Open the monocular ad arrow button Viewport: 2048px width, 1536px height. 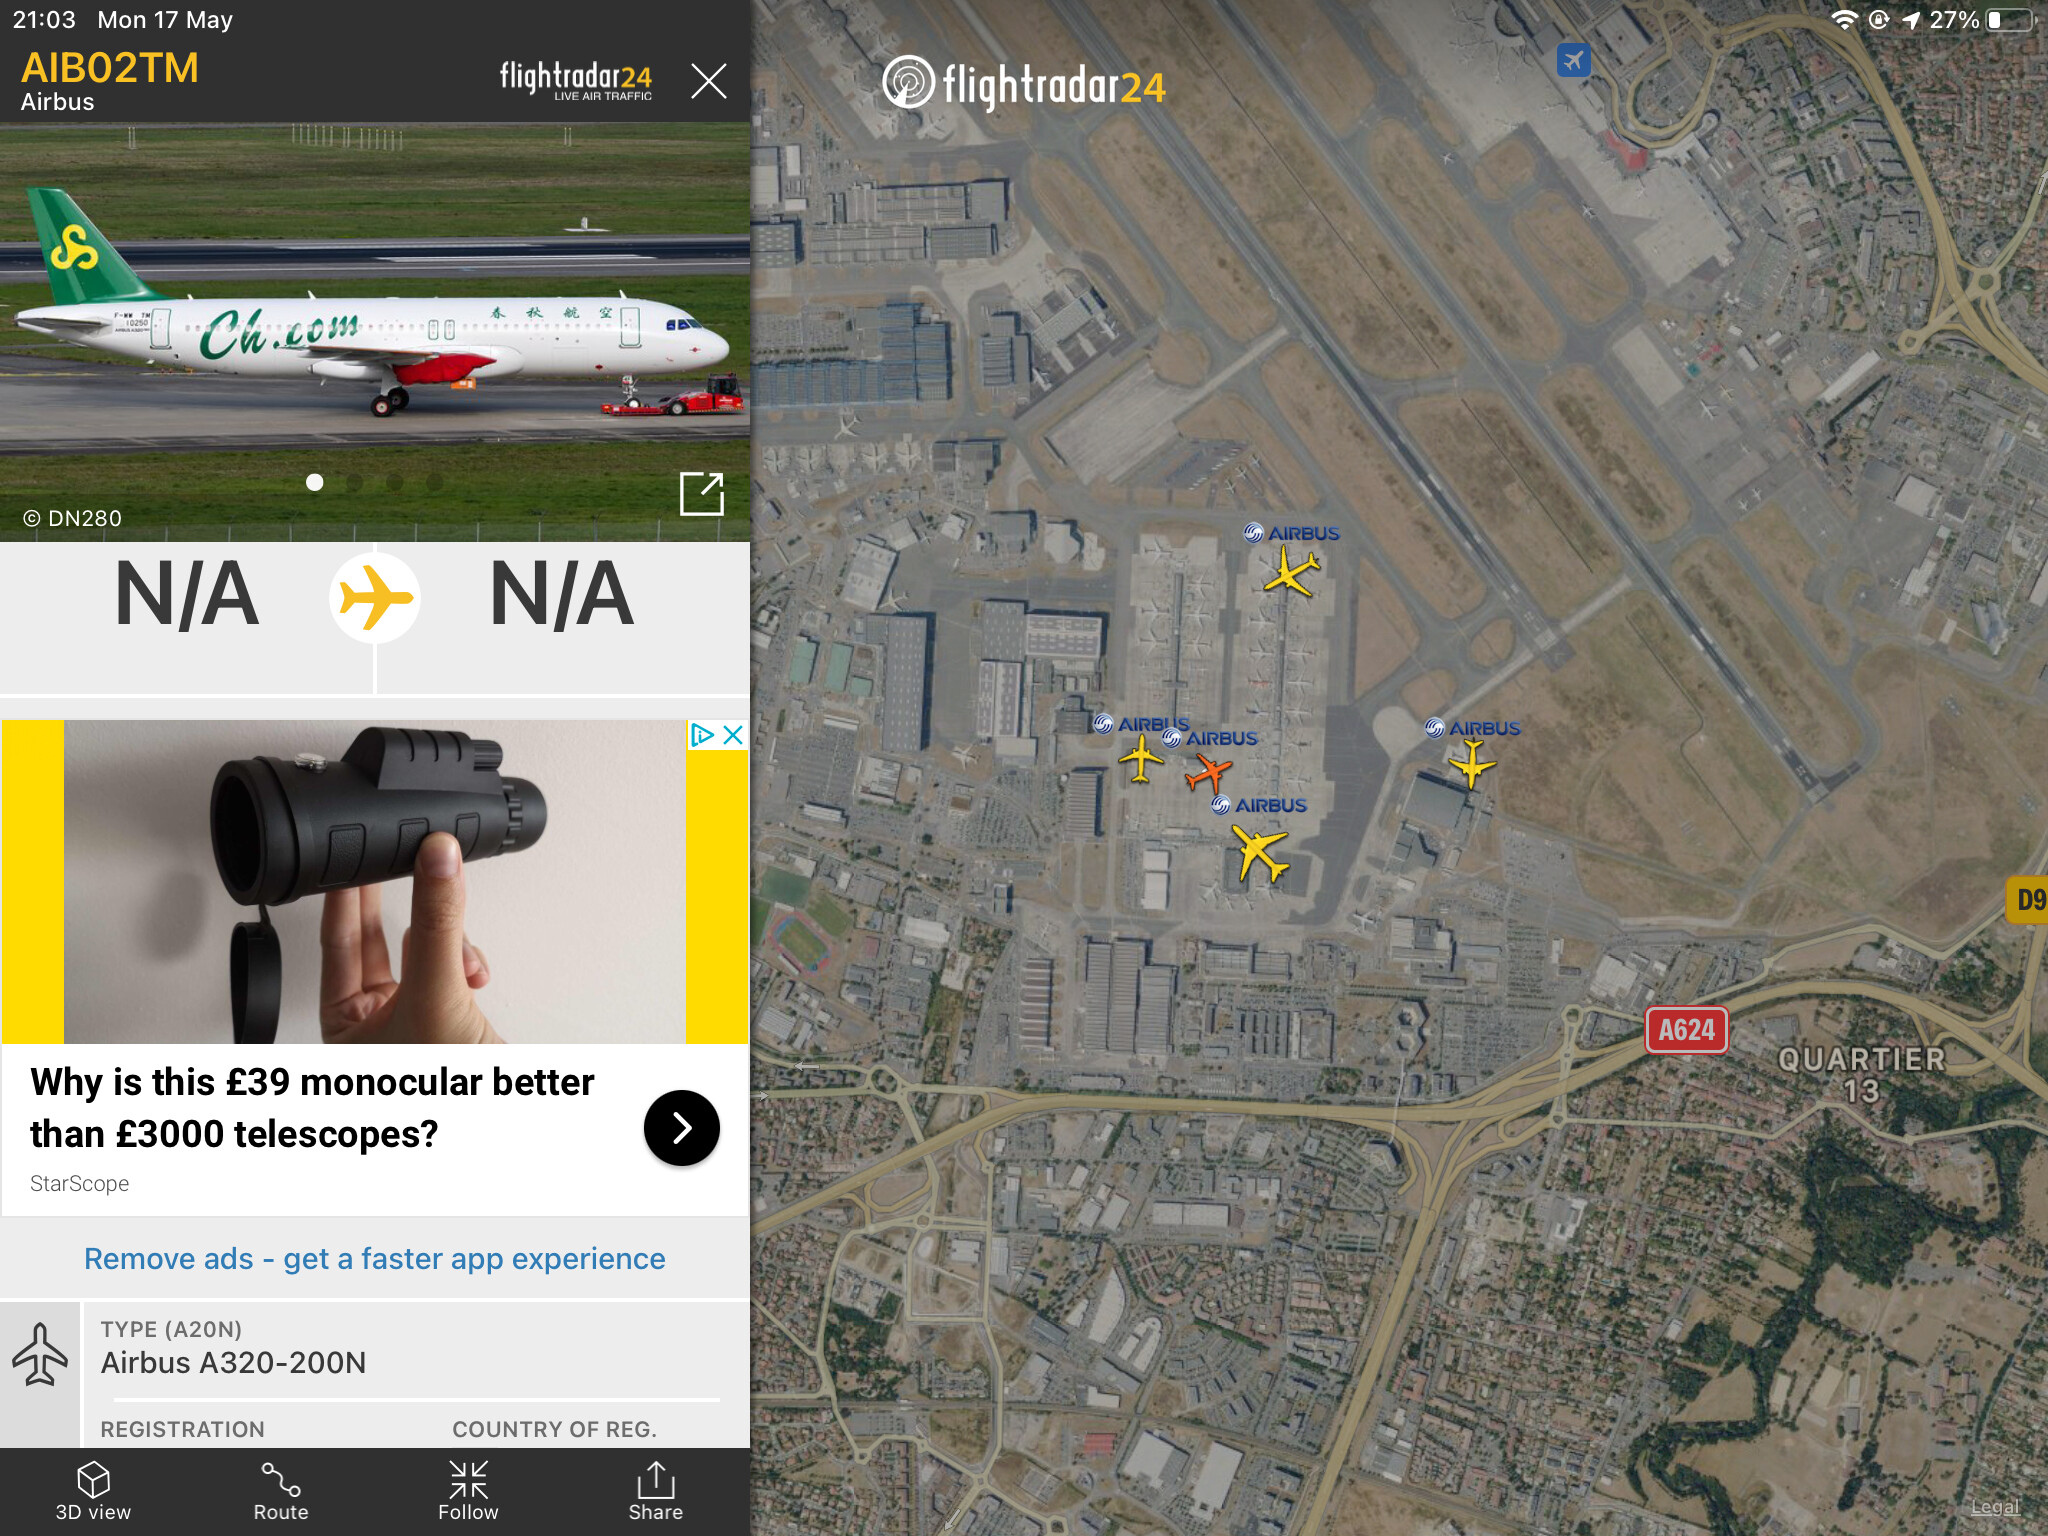tap(682, 1128)
